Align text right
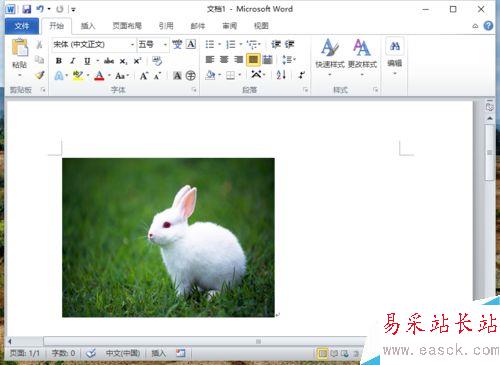Screen dimensions: 500x365 [x=238, y=60]
